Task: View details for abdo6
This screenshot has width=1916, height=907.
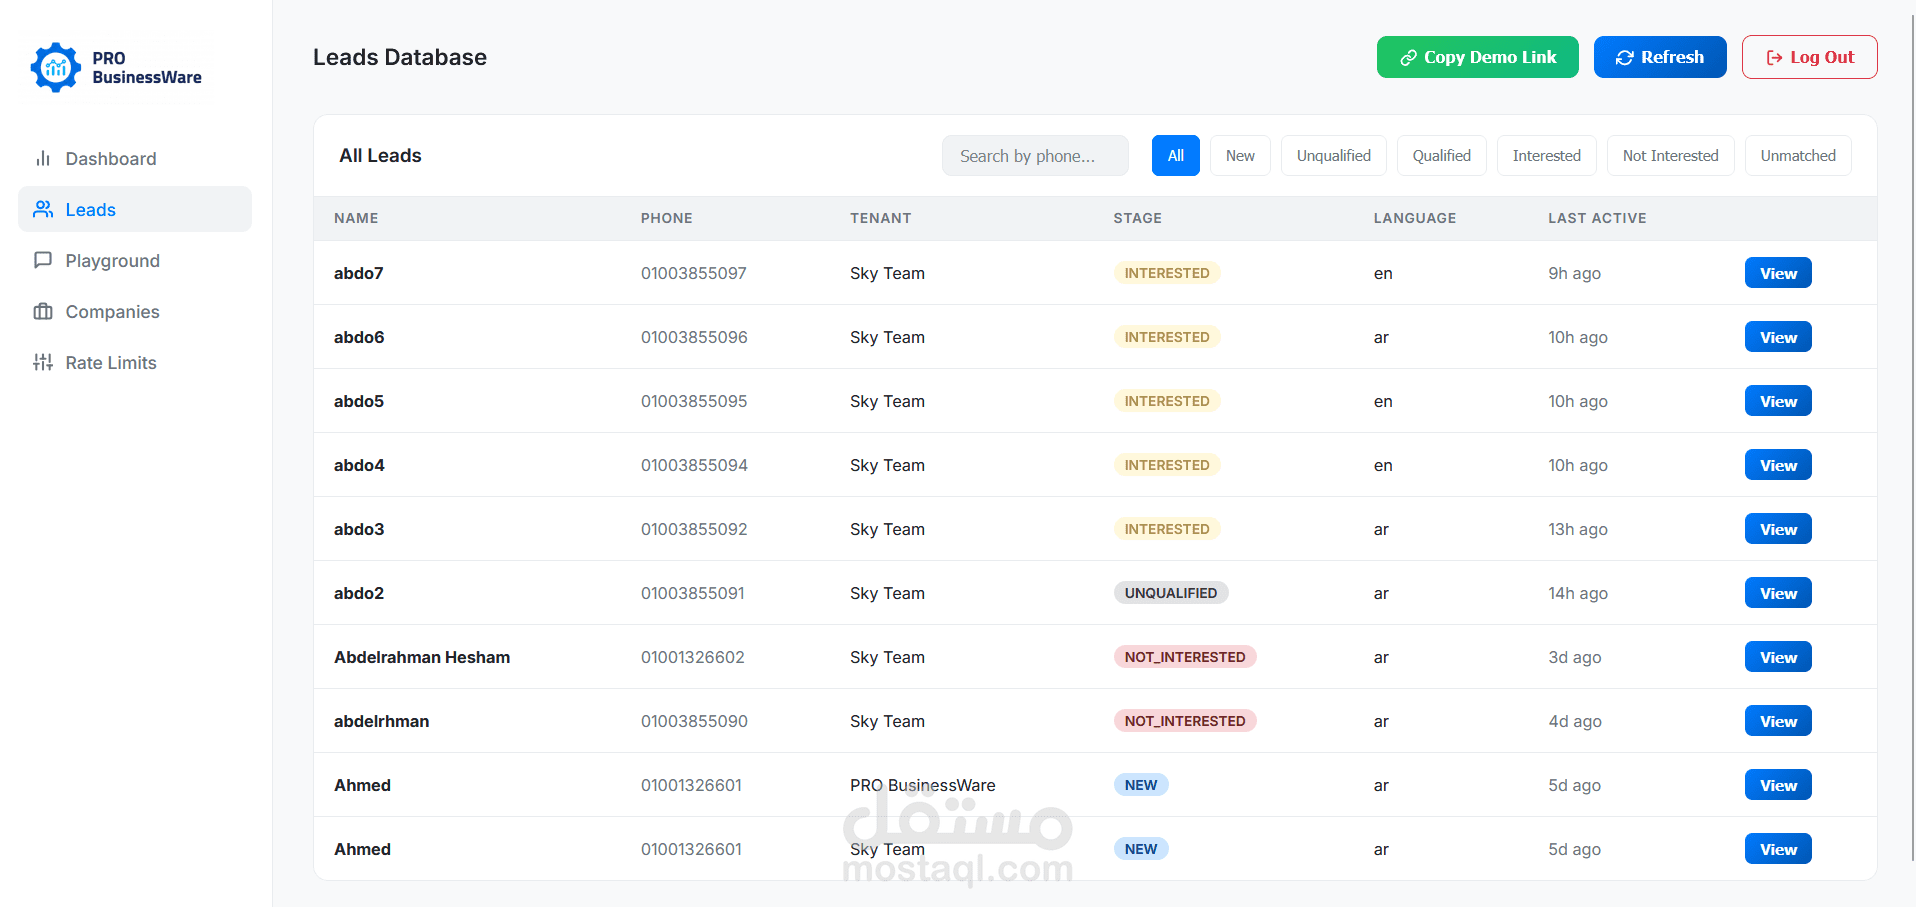Action: 1778,337
